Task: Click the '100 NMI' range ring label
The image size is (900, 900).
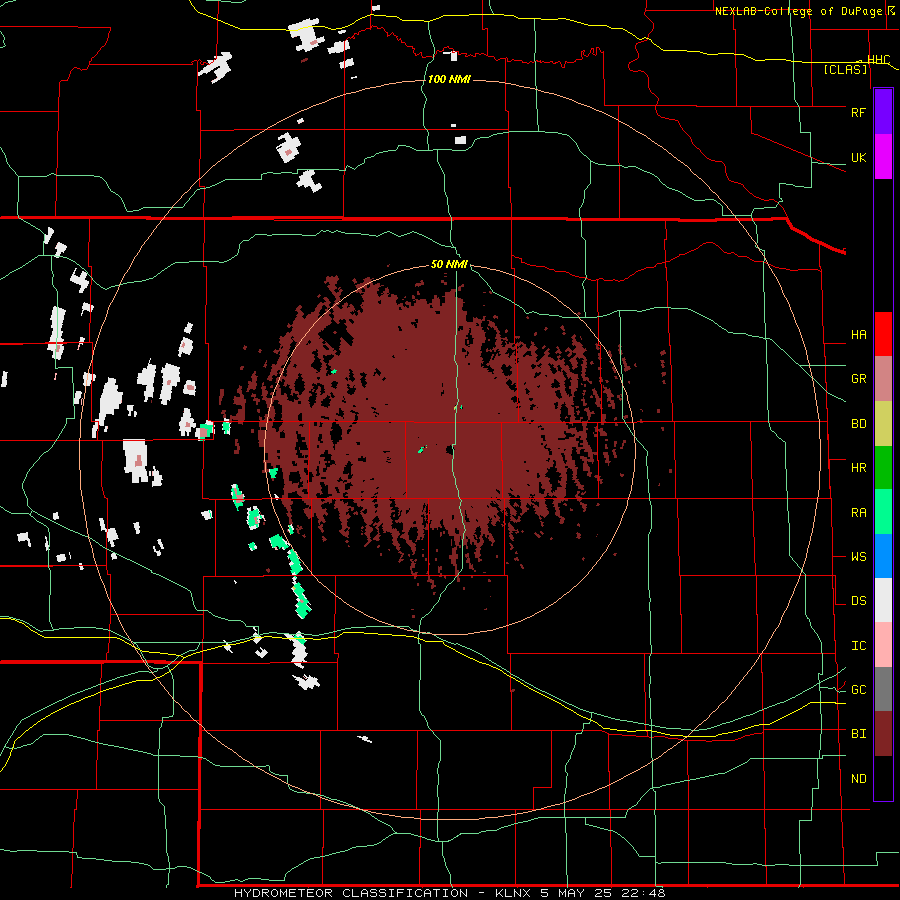Action: [449, 79]
